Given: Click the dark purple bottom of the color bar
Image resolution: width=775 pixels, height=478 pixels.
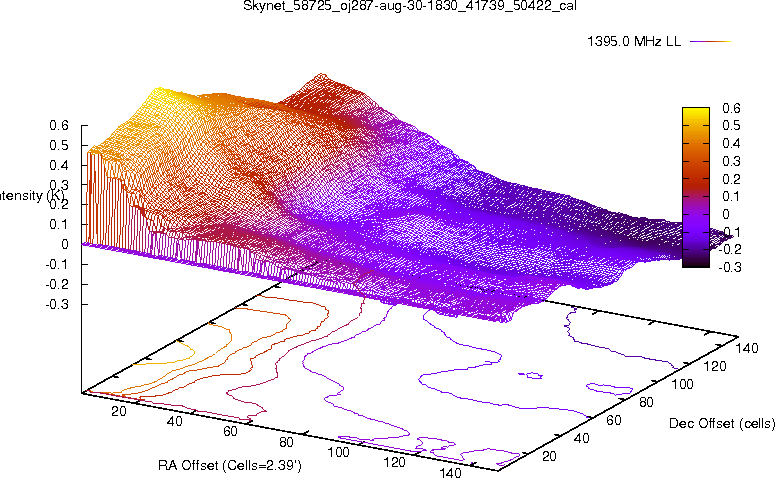Looking at the screenshot, I should pos(695,263).
